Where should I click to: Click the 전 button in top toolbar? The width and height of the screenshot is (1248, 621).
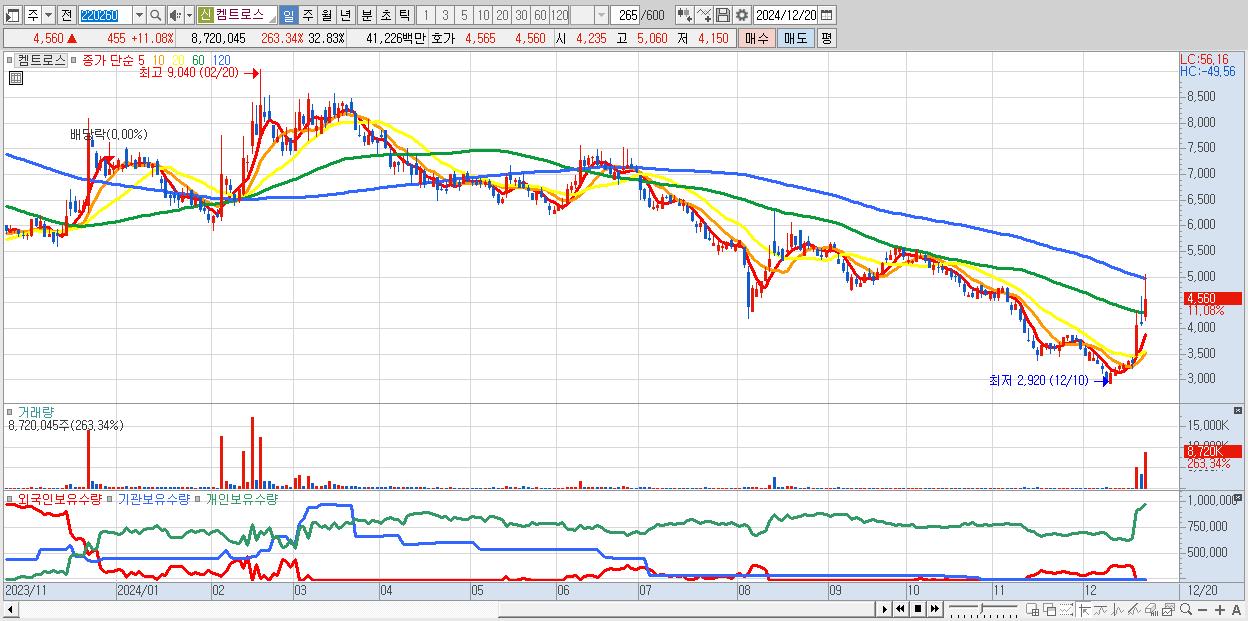click(66, 15)
